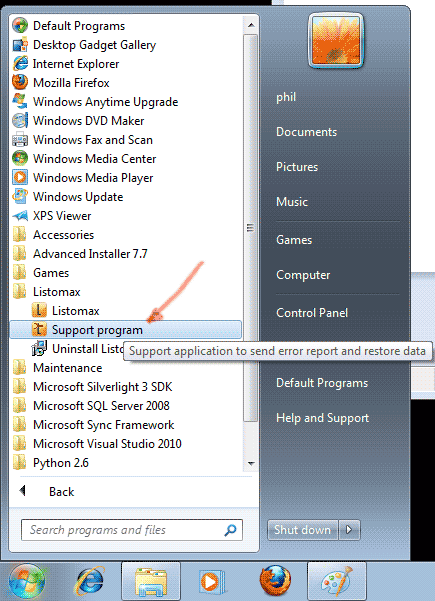Screen dimensions: 435x601
Task: Expand the Advanced Installer 7.7 folder
Action: pyautogui.click(x=126, y=254)
